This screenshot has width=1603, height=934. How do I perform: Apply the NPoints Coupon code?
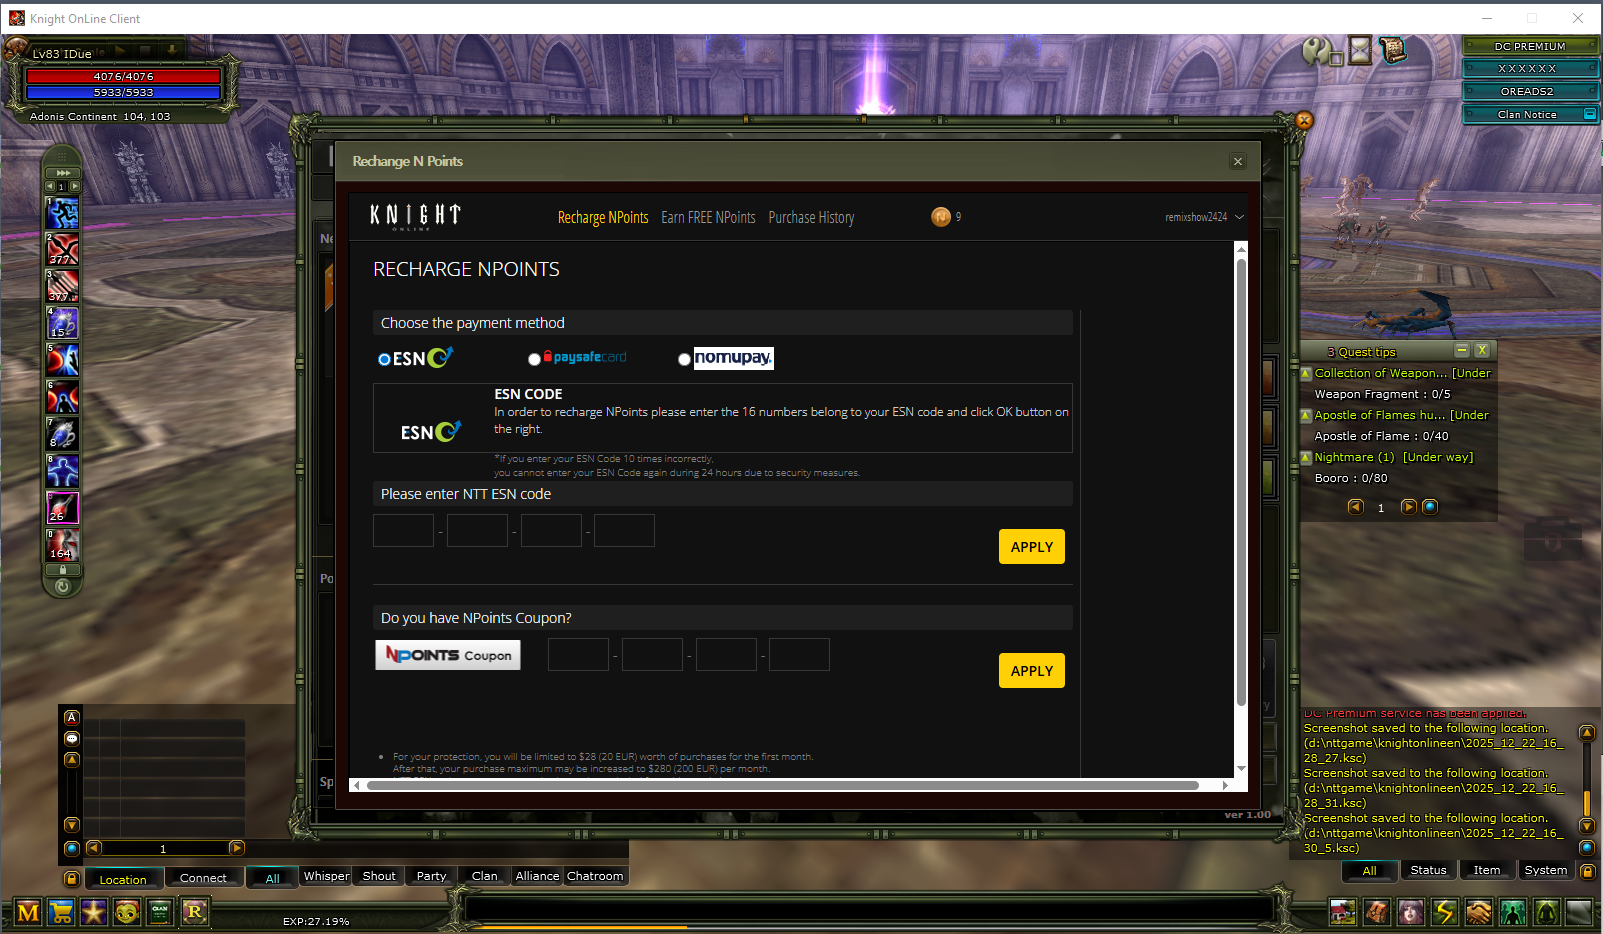(1032, 671)
